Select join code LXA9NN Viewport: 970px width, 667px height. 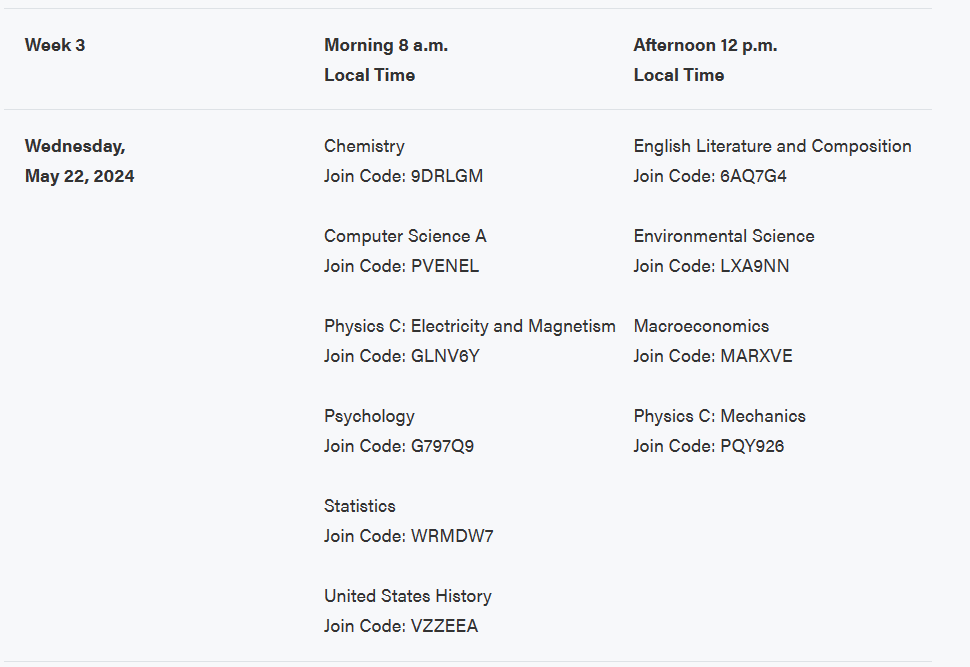[x=754, y=266]
